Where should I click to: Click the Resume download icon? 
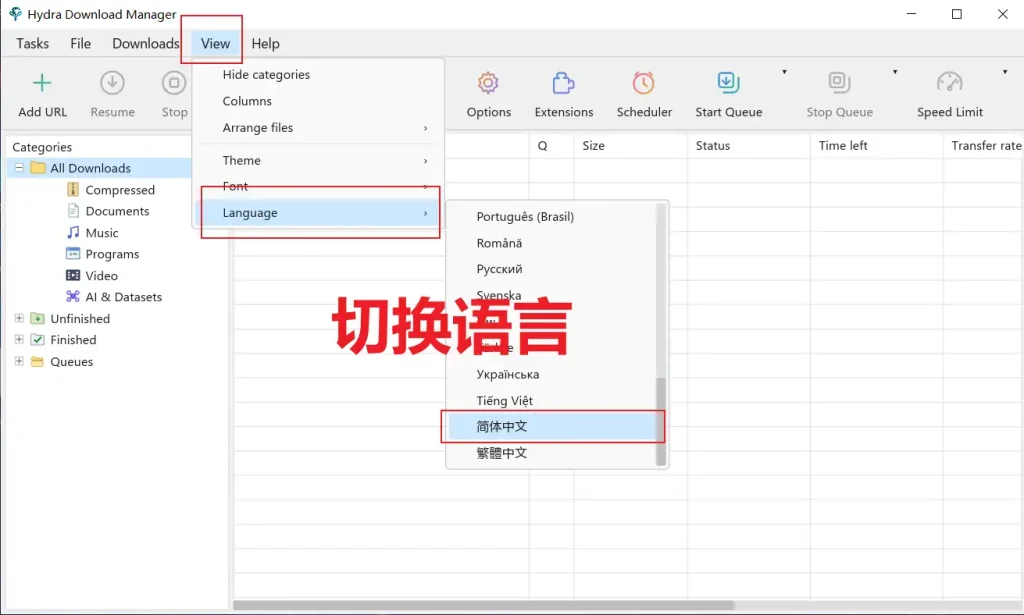[112, 83]
